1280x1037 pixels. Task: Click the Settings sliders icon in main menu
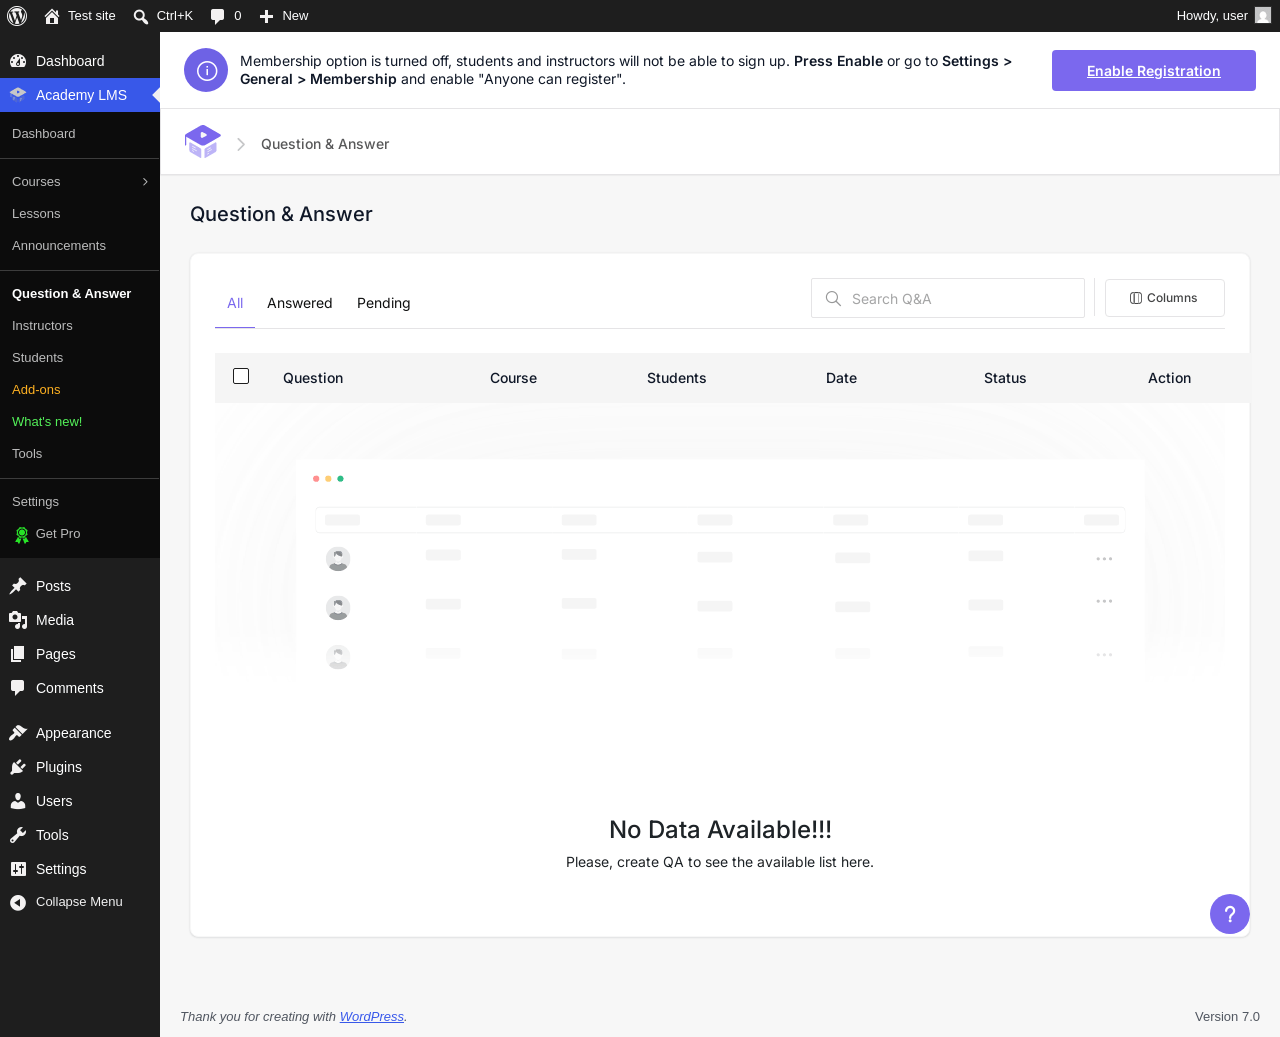click(18, 869)
